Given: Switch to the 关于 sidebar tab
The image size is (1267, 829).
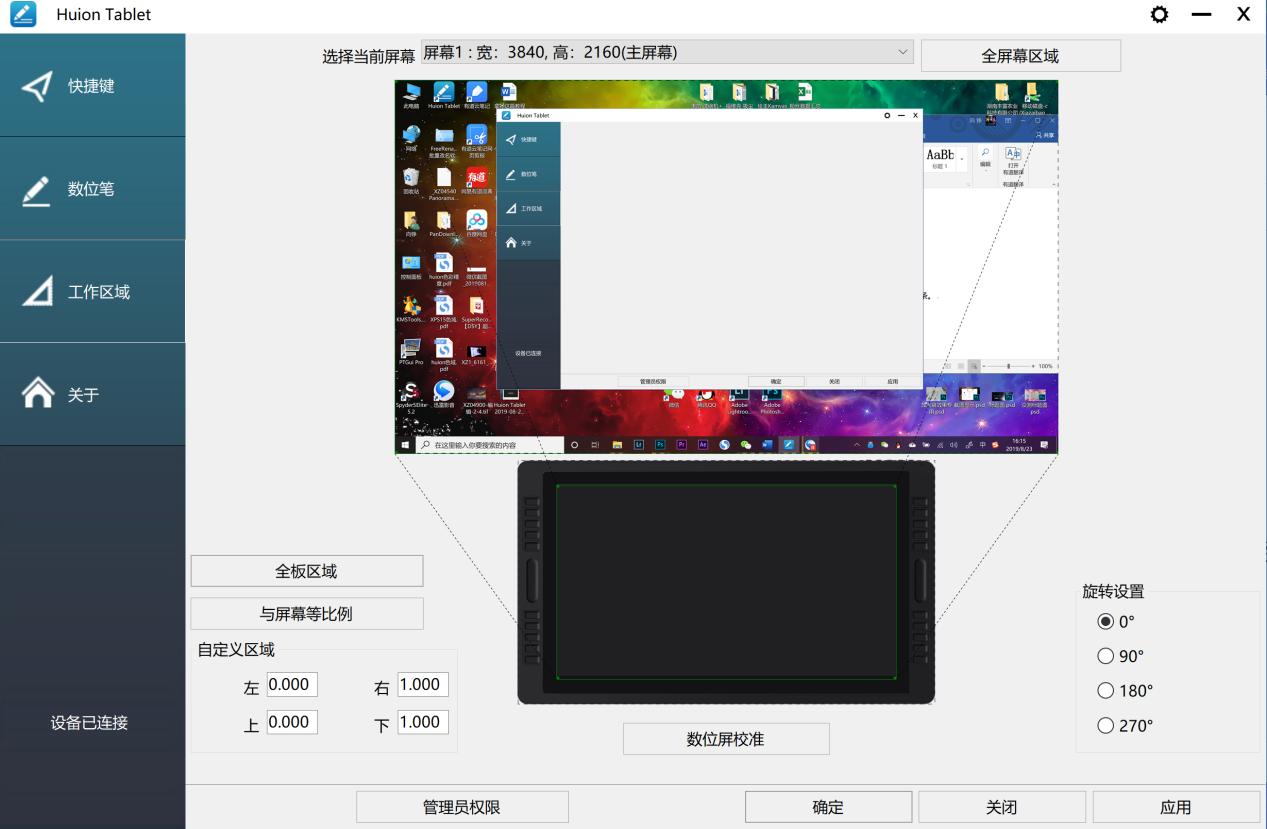Looking at the screenshot, I should pos(90,393).
